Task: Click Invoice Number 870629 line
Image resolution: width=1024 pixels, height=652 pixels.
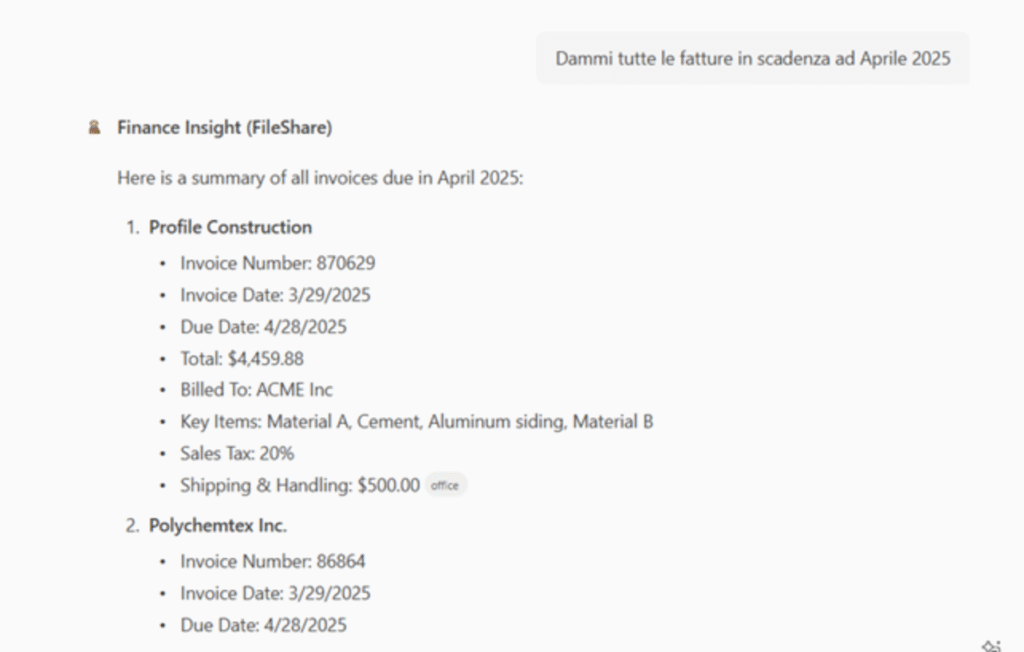Action: coord(277,264)
